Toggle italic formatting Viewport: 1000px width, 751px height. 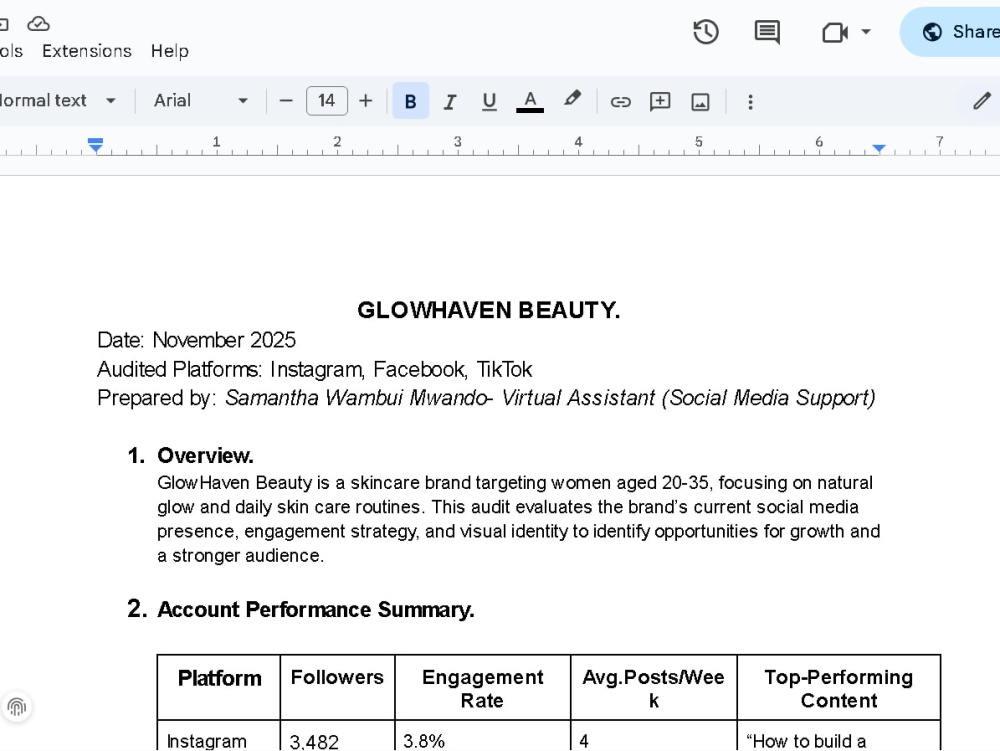tap(450, 101)
